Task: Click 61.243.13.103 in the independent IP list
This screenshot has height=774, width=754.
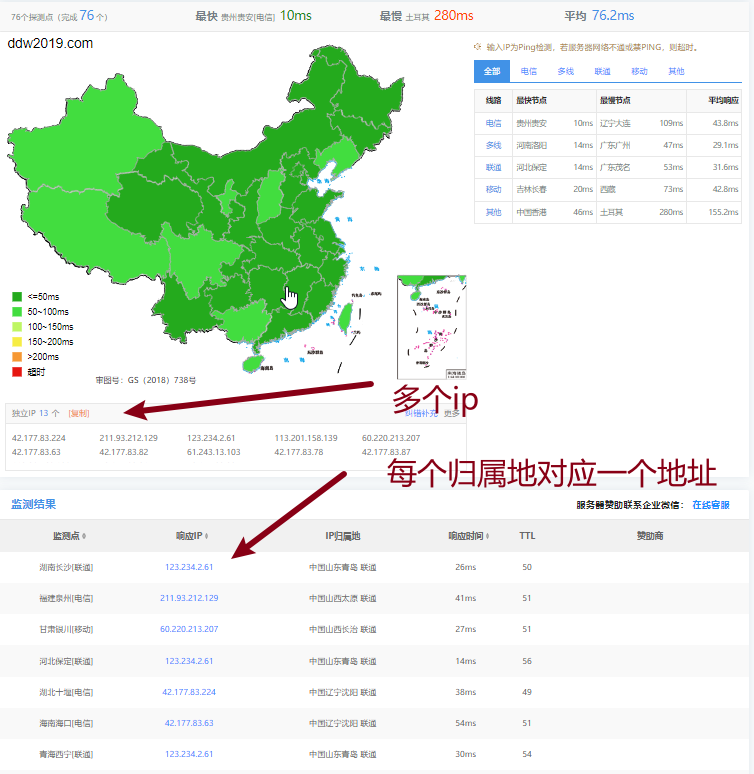Action: click(213, 452)
